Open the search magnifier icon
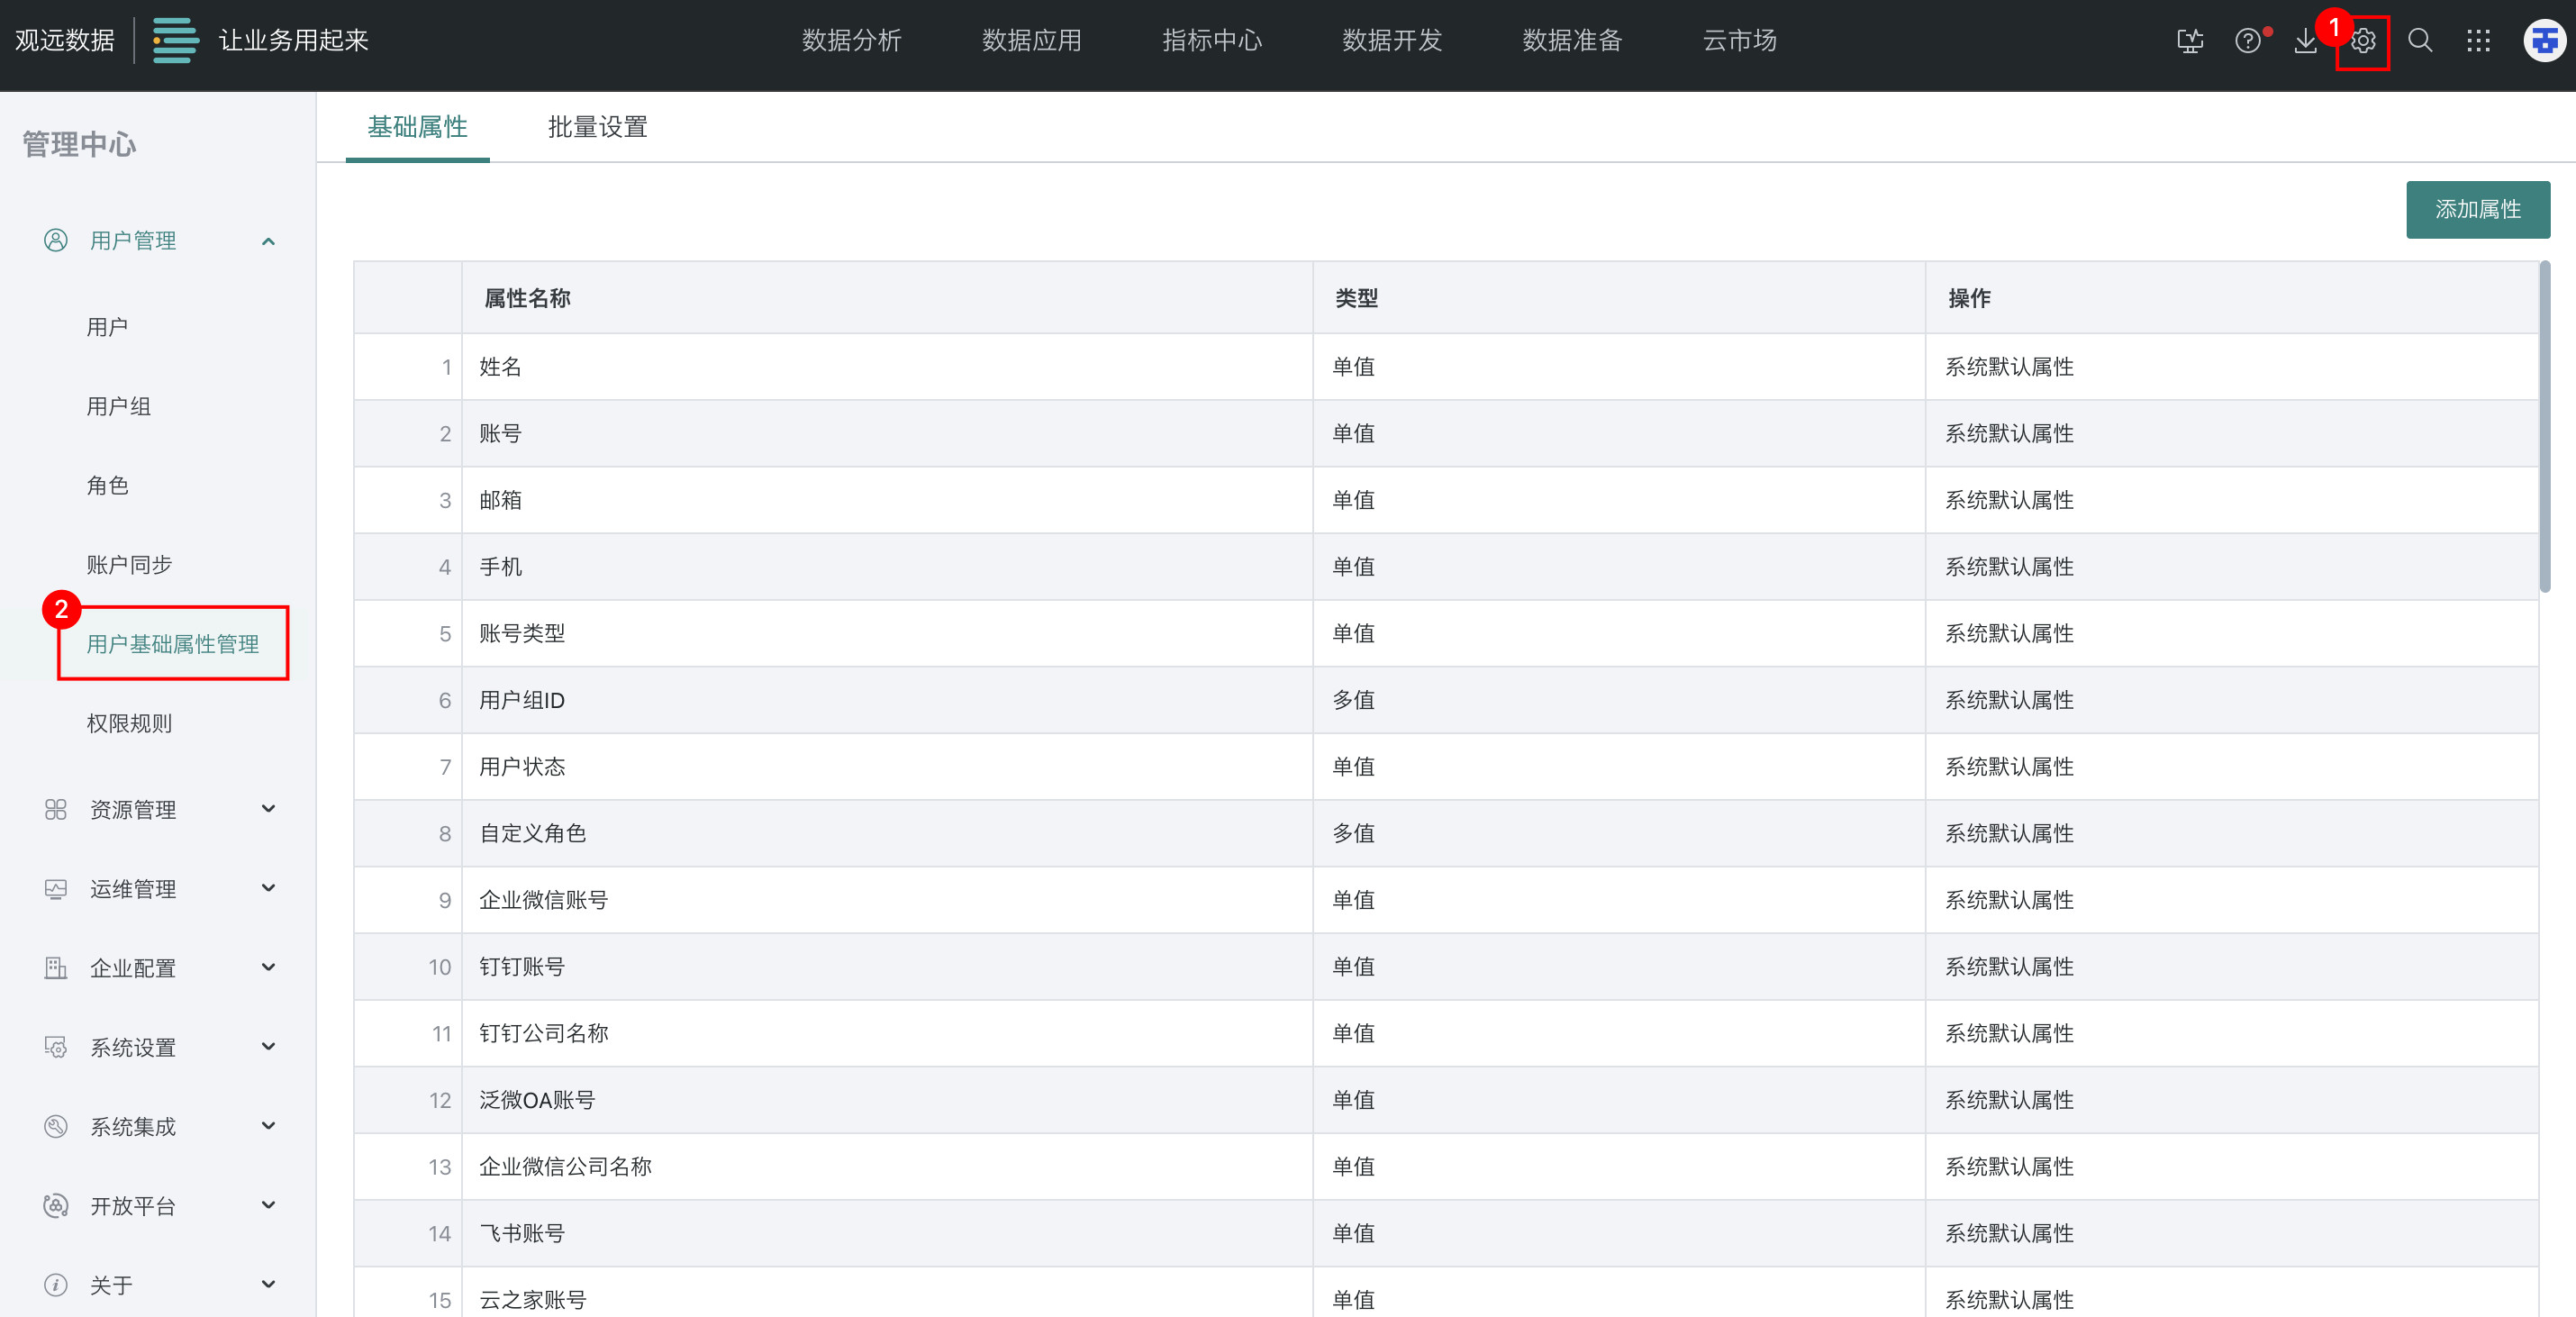 click(x=2420, y=41)
